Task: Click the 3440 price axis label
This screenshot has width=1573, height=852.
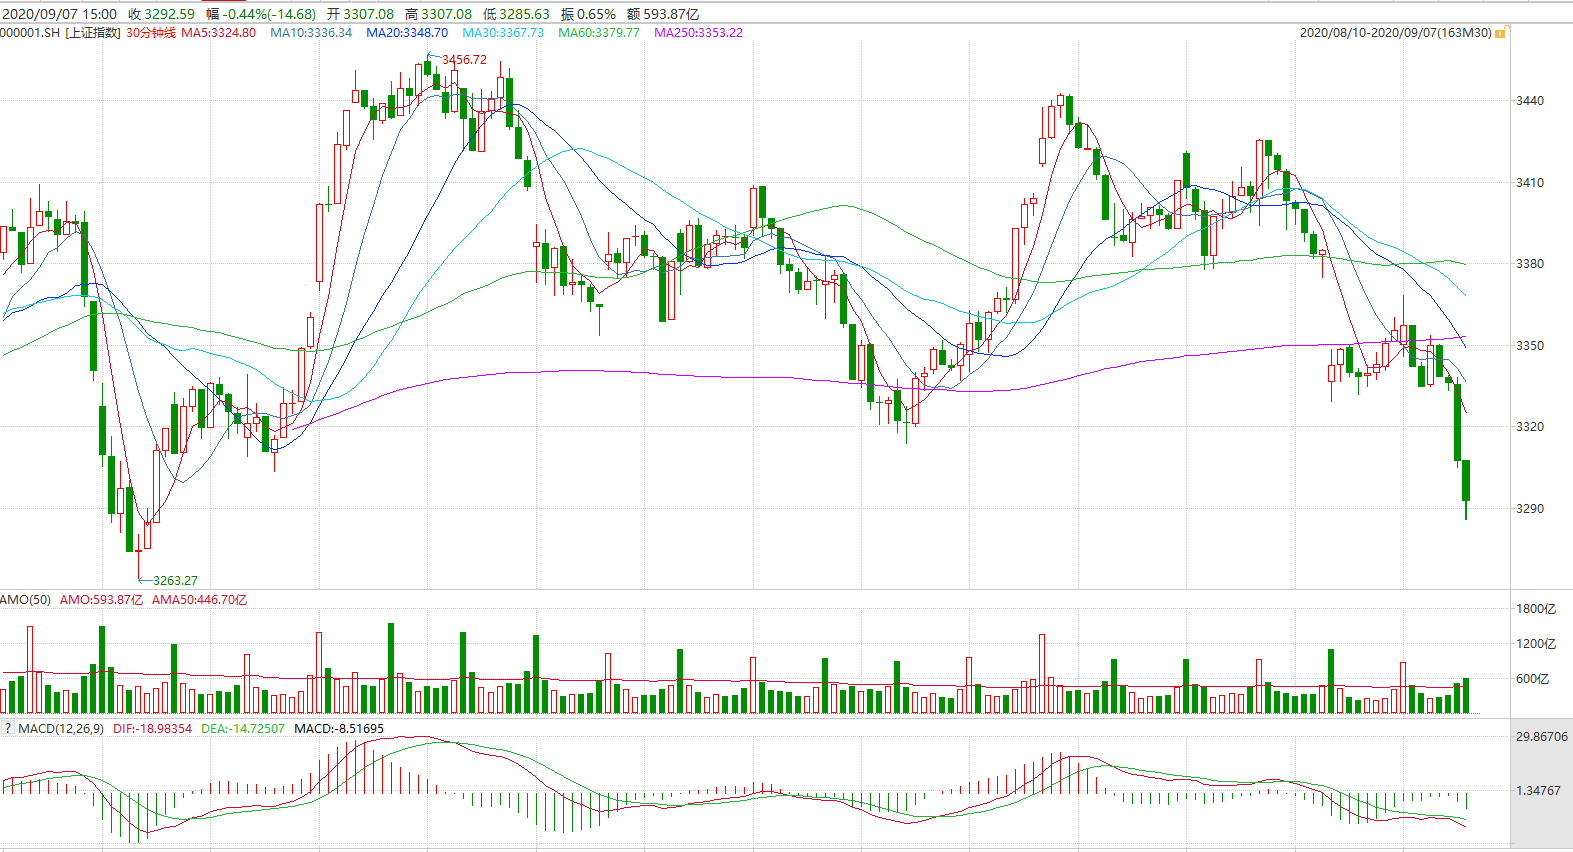Action: click(1530, 101)
